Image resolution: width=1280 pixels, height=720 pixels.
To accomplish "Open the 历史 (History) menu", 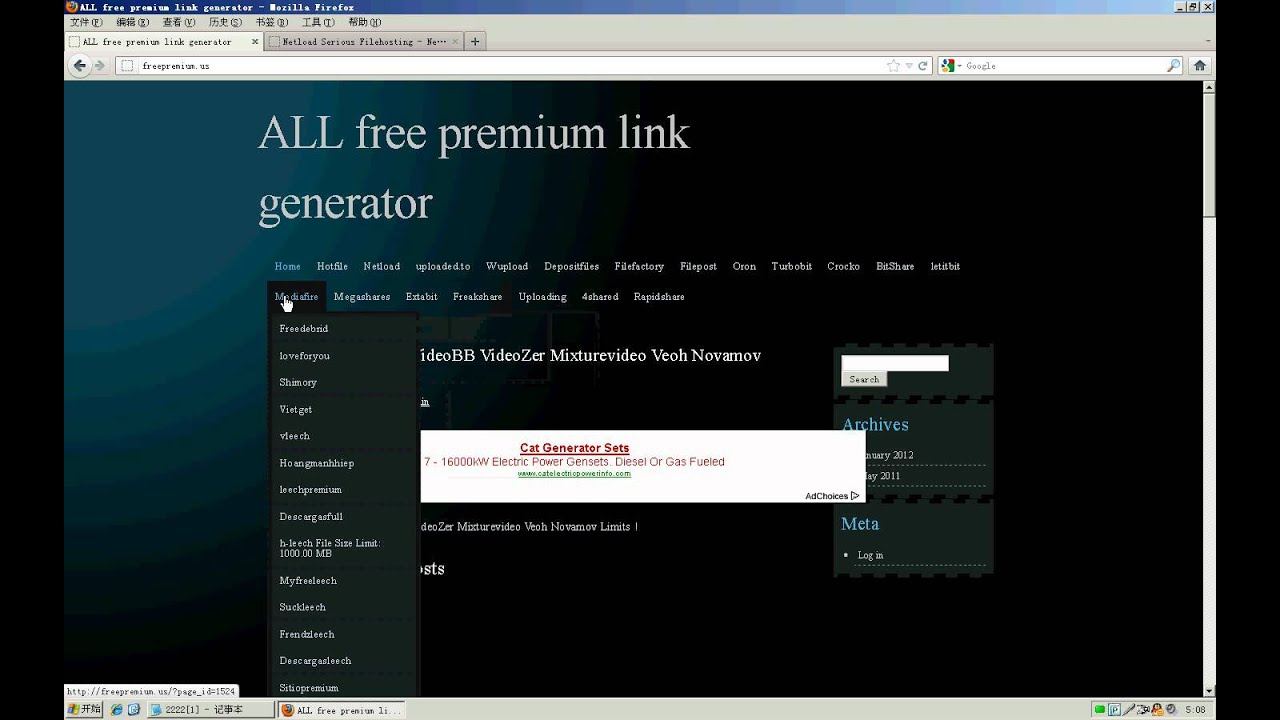I will pyautogui.click(x=225, y=22).
